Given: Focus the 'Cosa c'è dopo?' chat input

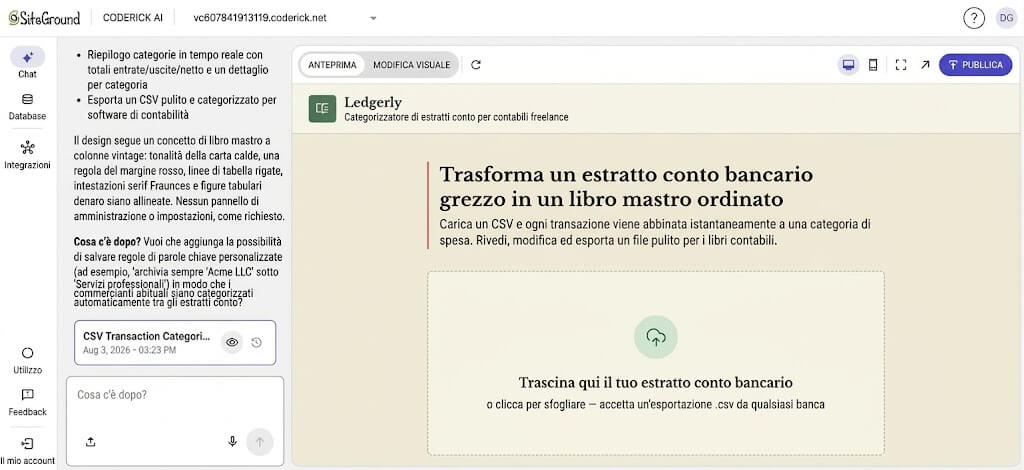Looking at the screenshot, I should [x=174, y=395].
